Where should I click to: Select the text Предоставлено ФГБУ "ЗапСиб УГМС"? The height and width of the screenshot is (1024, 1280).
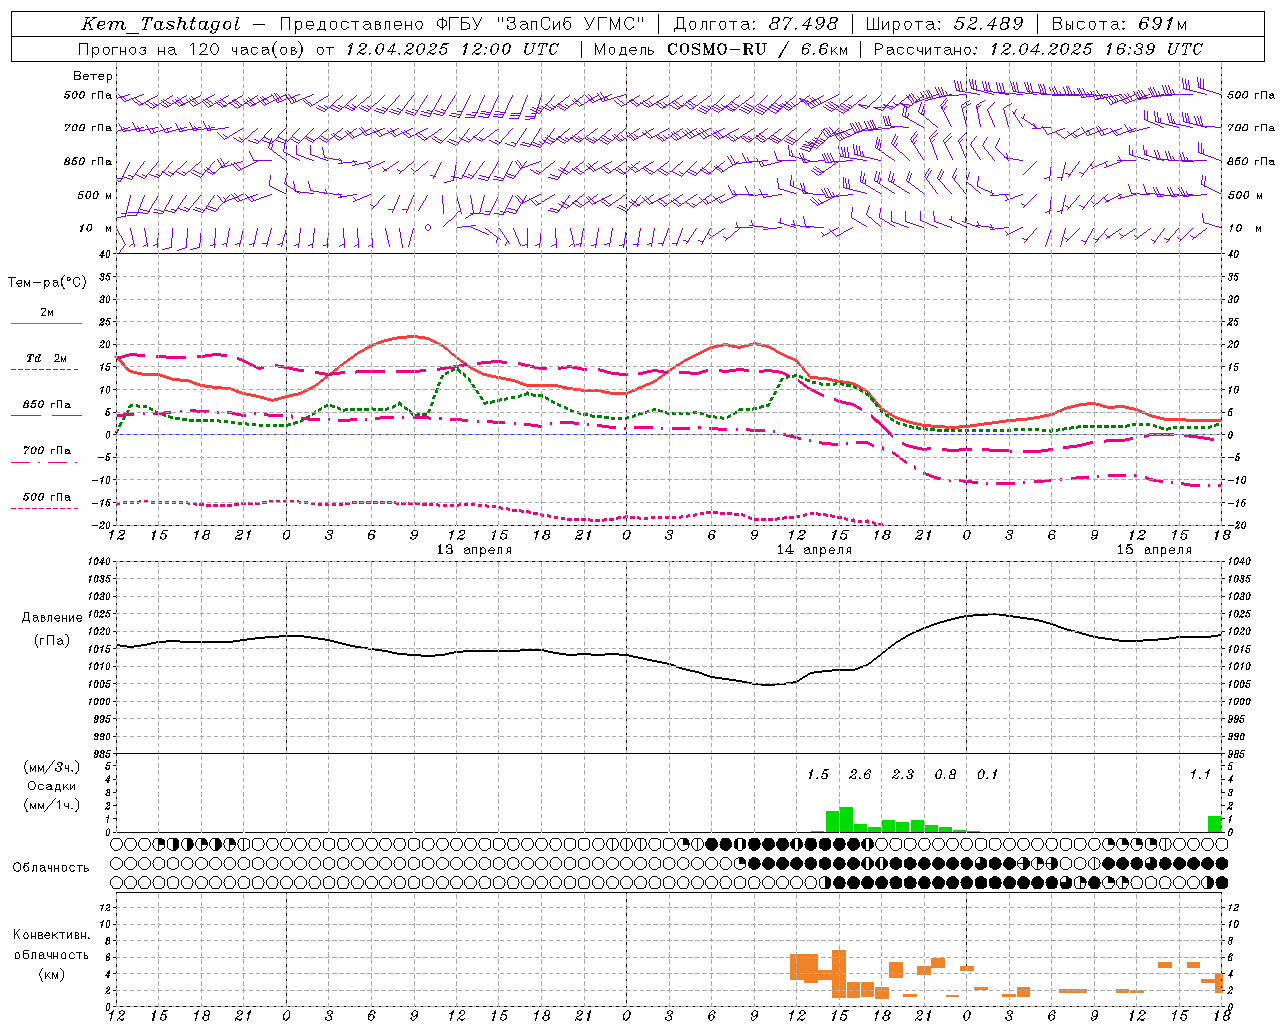[462, 25]
